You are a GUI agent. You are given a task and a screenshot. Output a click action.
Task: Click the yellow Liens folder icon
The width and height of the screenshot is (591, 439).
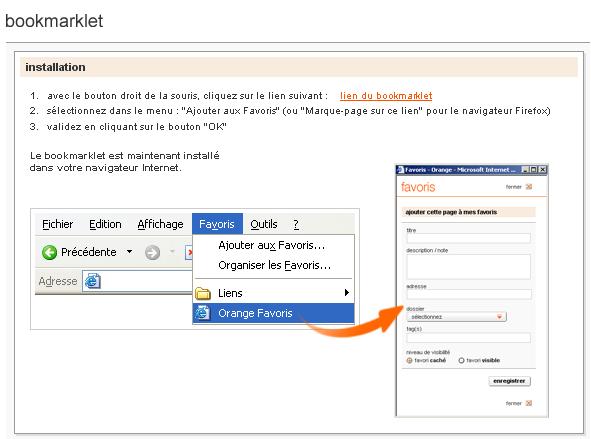pos(203,293)
